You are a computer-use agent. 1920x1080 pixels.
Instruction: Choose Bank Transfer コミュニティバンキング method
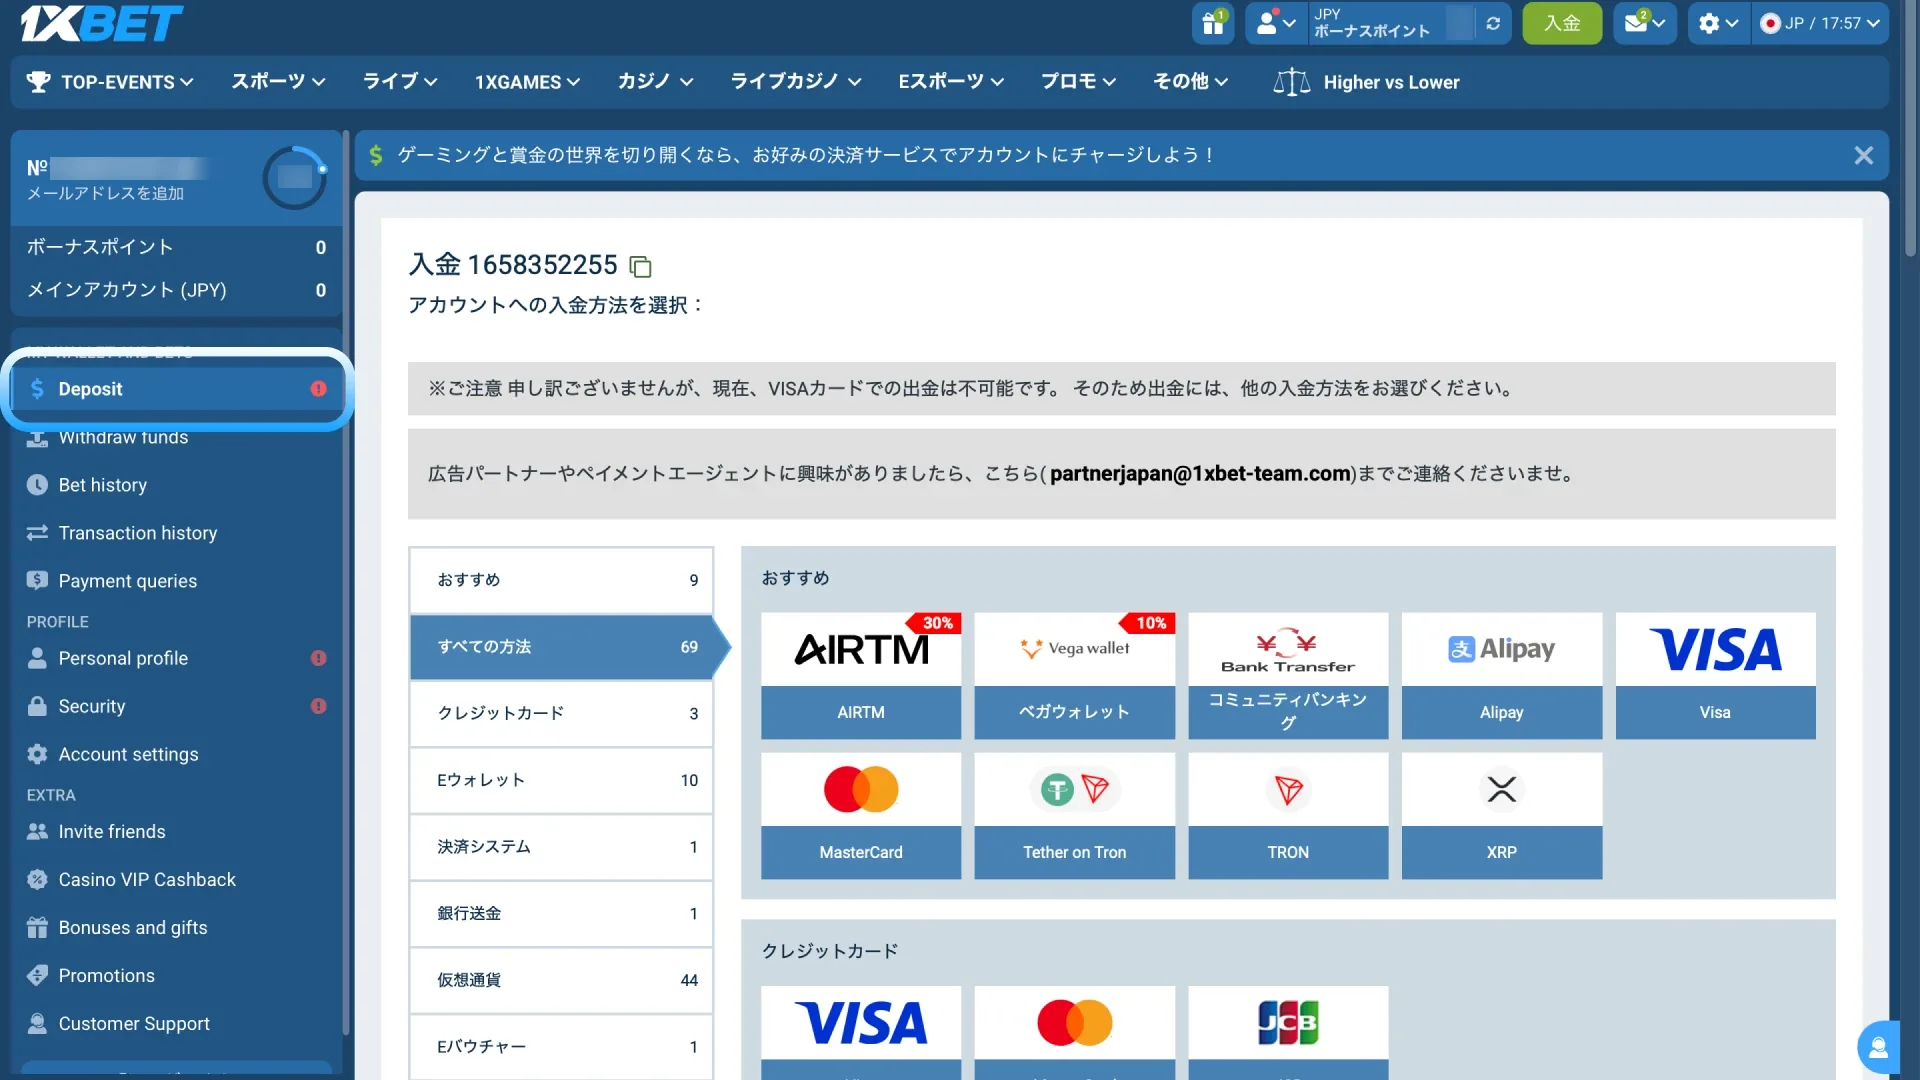click(1288, 676)
